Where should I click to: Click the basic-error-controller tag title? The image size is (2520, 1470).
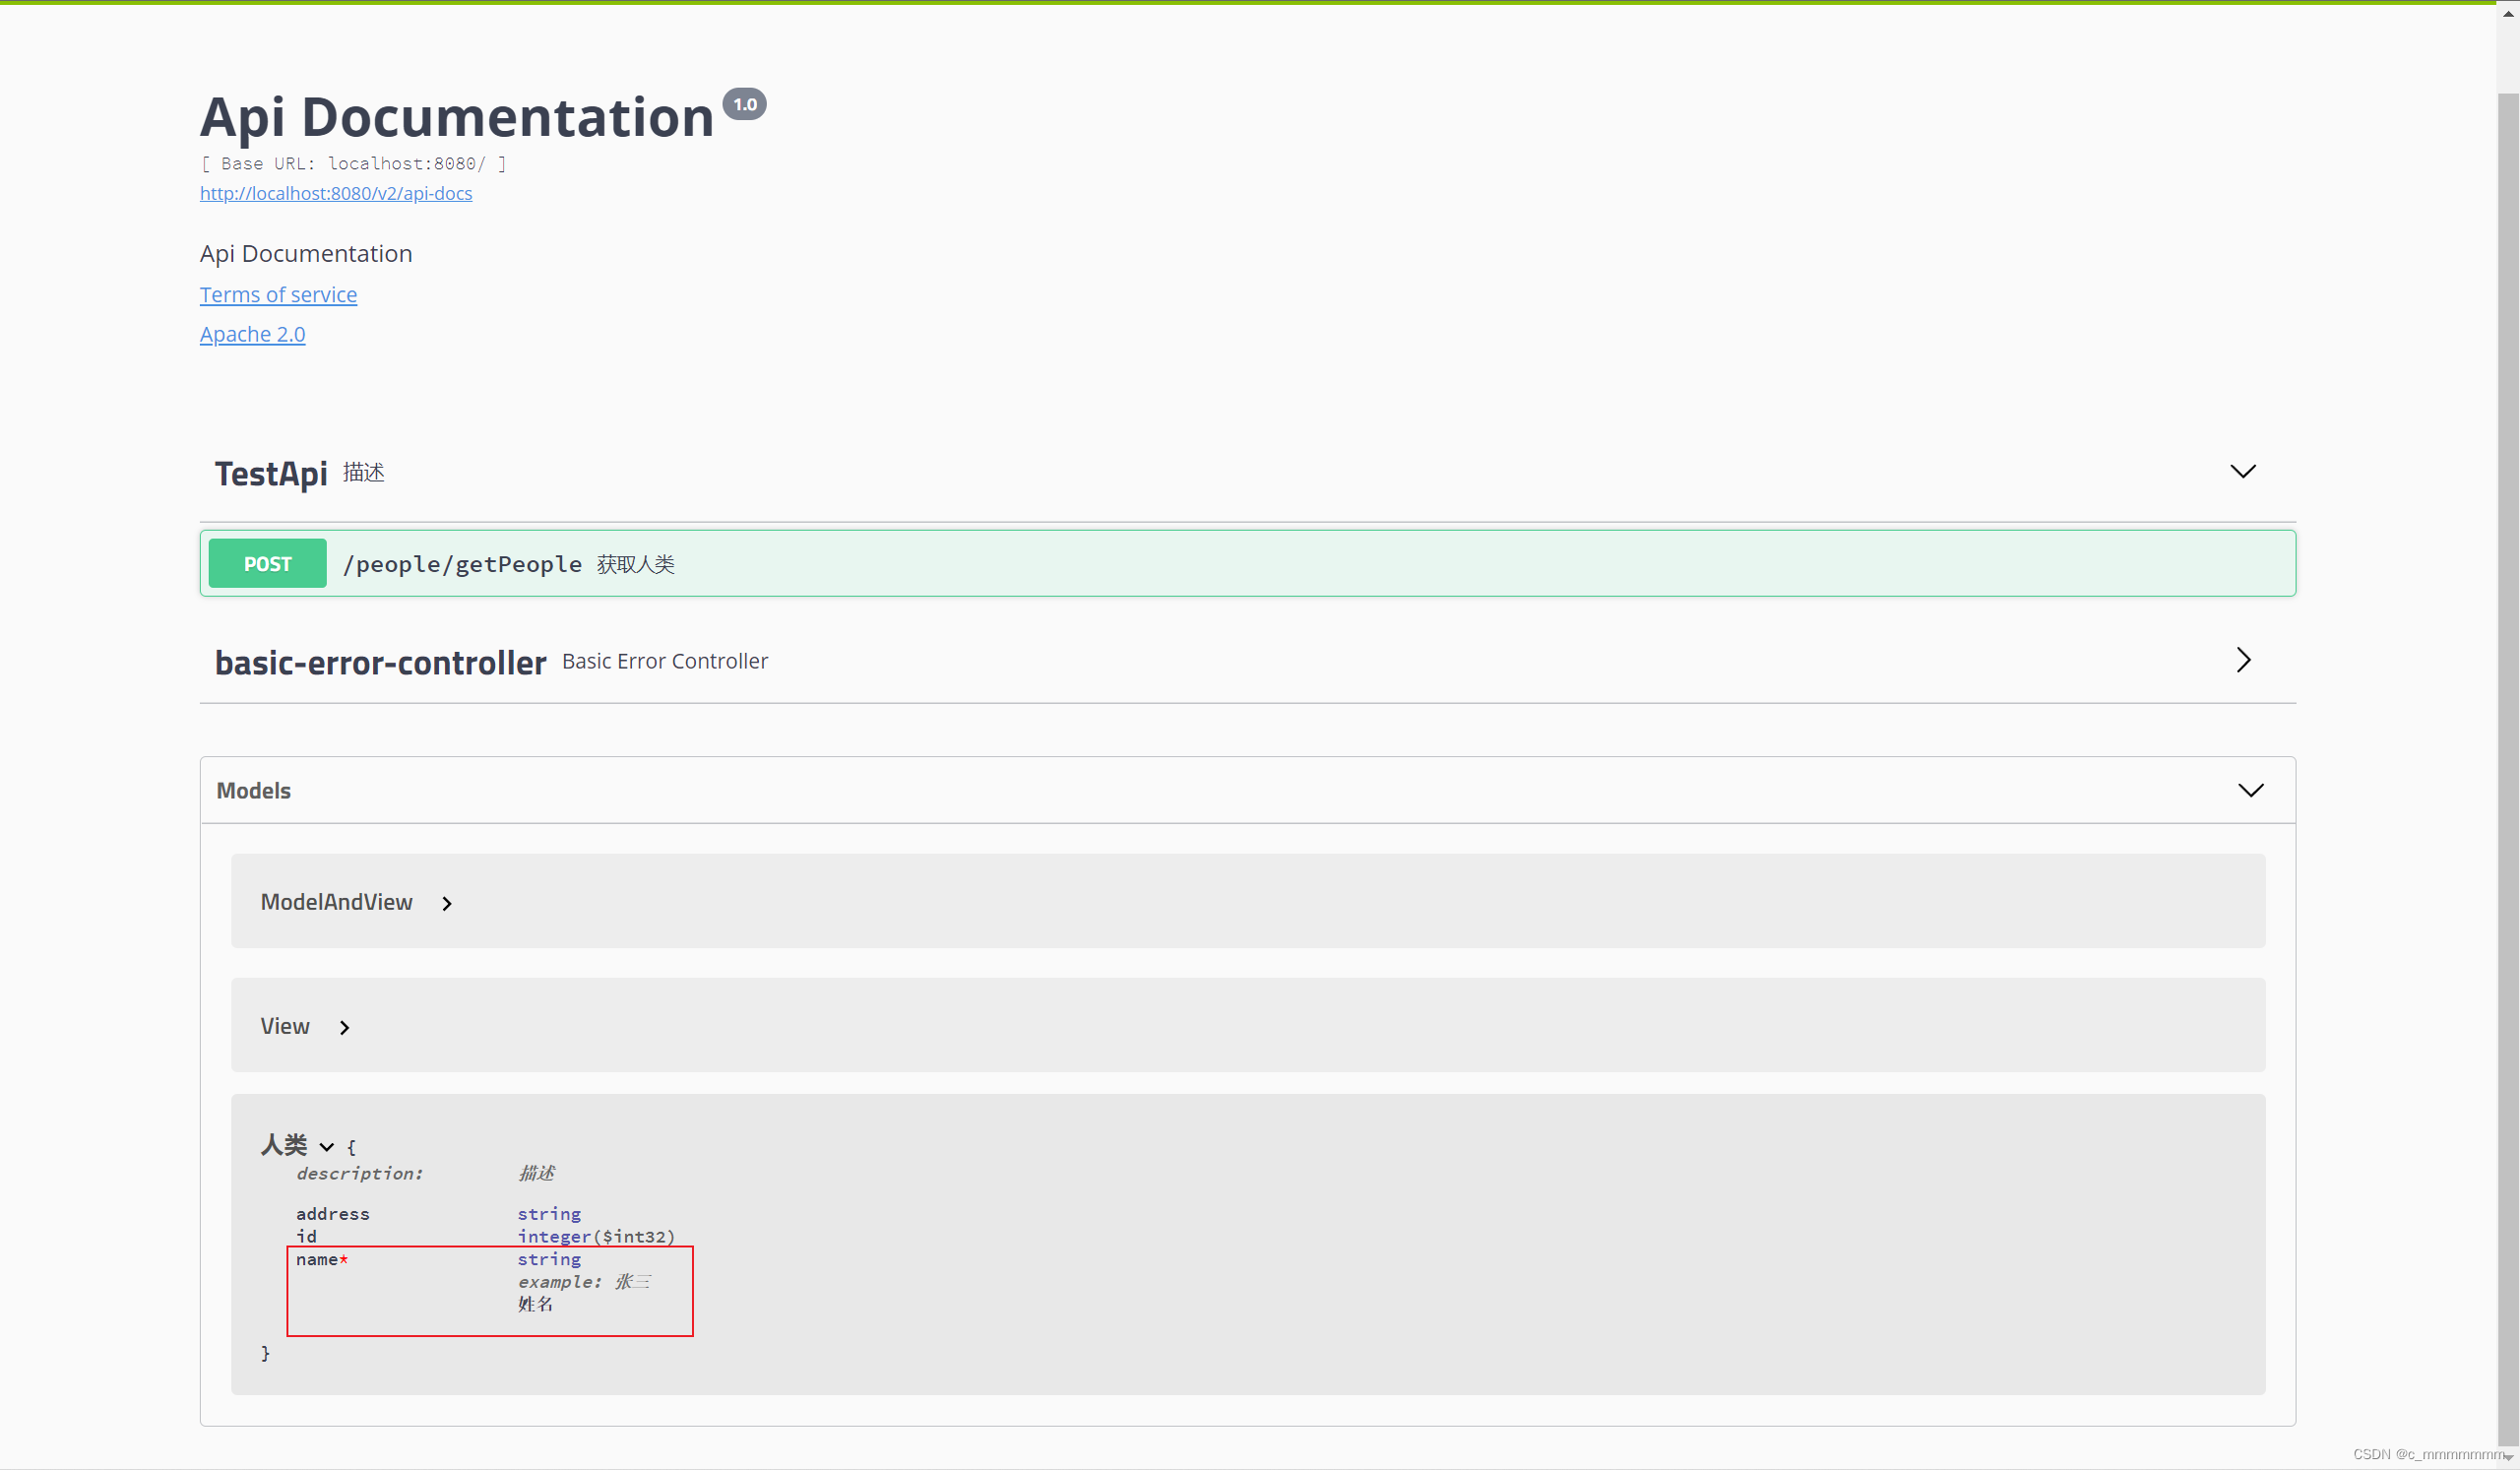coord(380,662)
